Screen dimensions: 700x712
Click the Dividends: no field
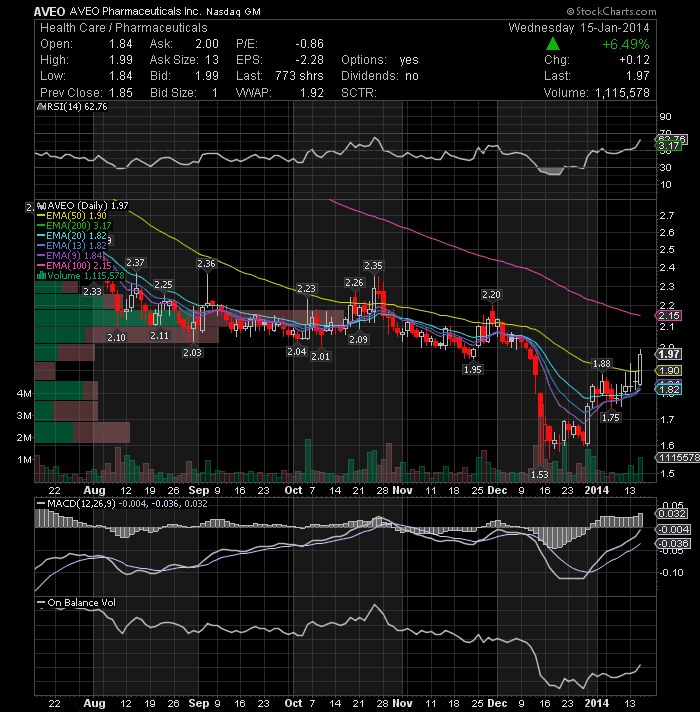380,76
